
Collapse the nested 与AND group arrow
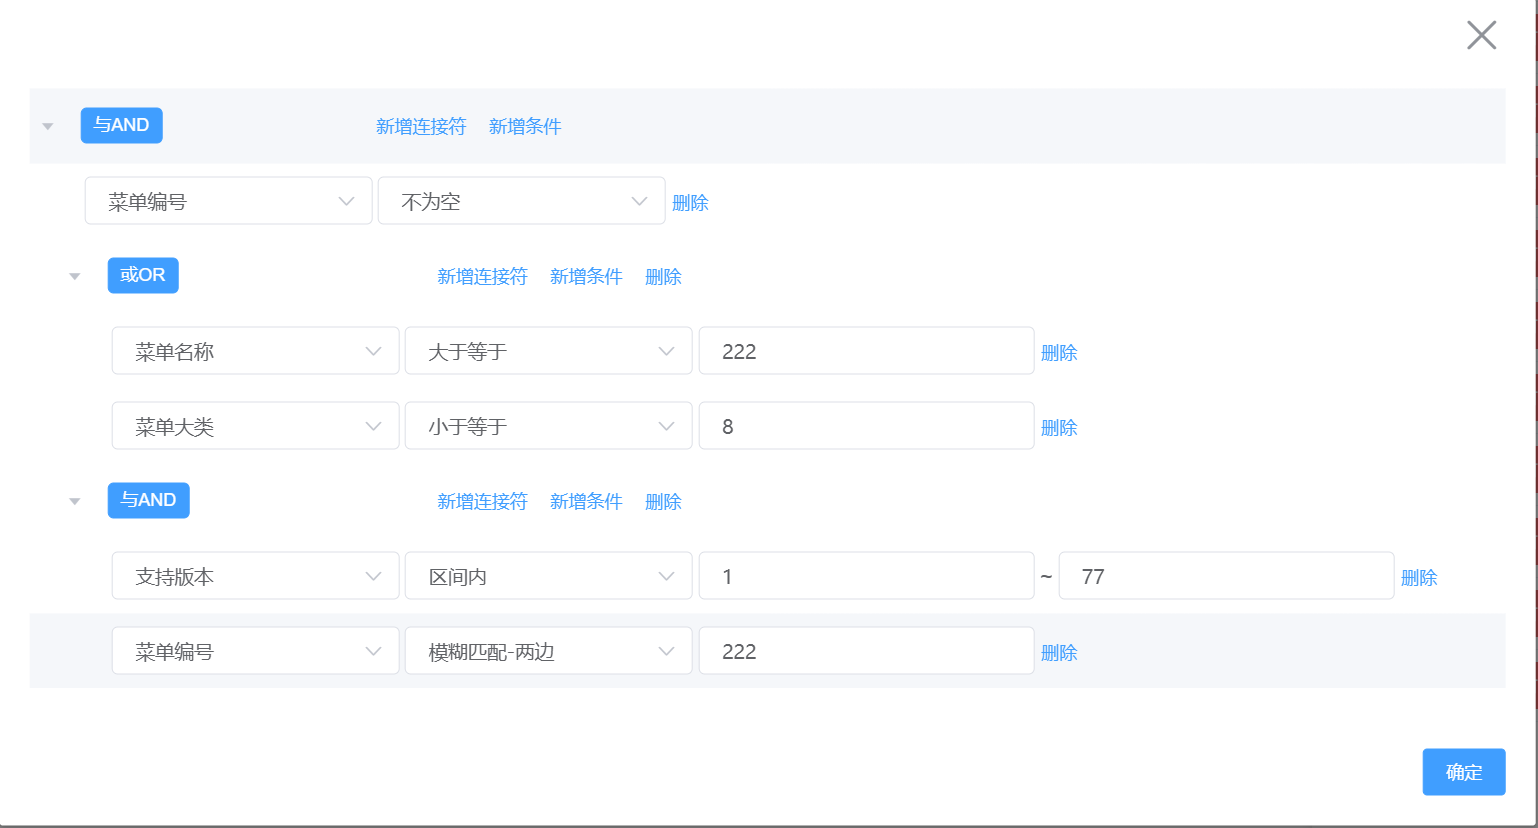[x=75, y=502]
